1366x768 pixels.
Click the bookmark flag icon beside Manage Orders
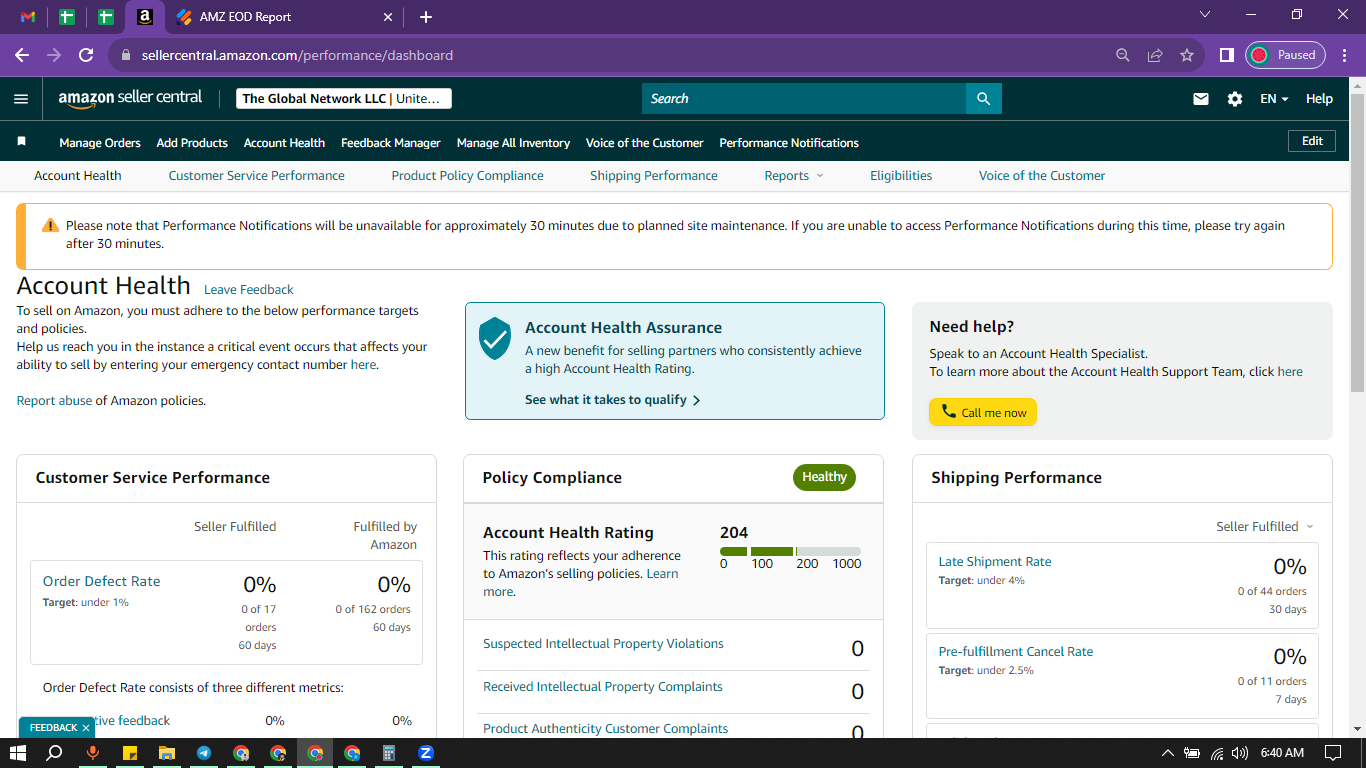coord(22,142)
